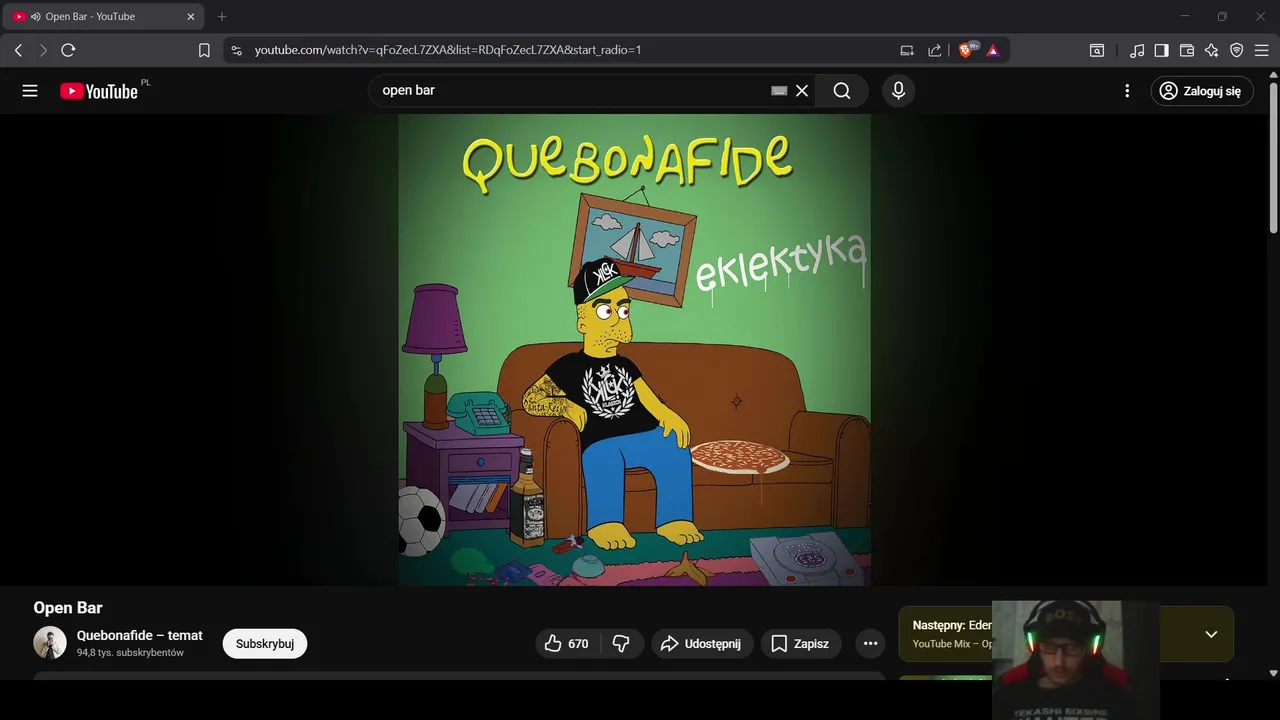Save the video with Zapisz
This screenshot has width=1280, height=720.
point(801,644)
